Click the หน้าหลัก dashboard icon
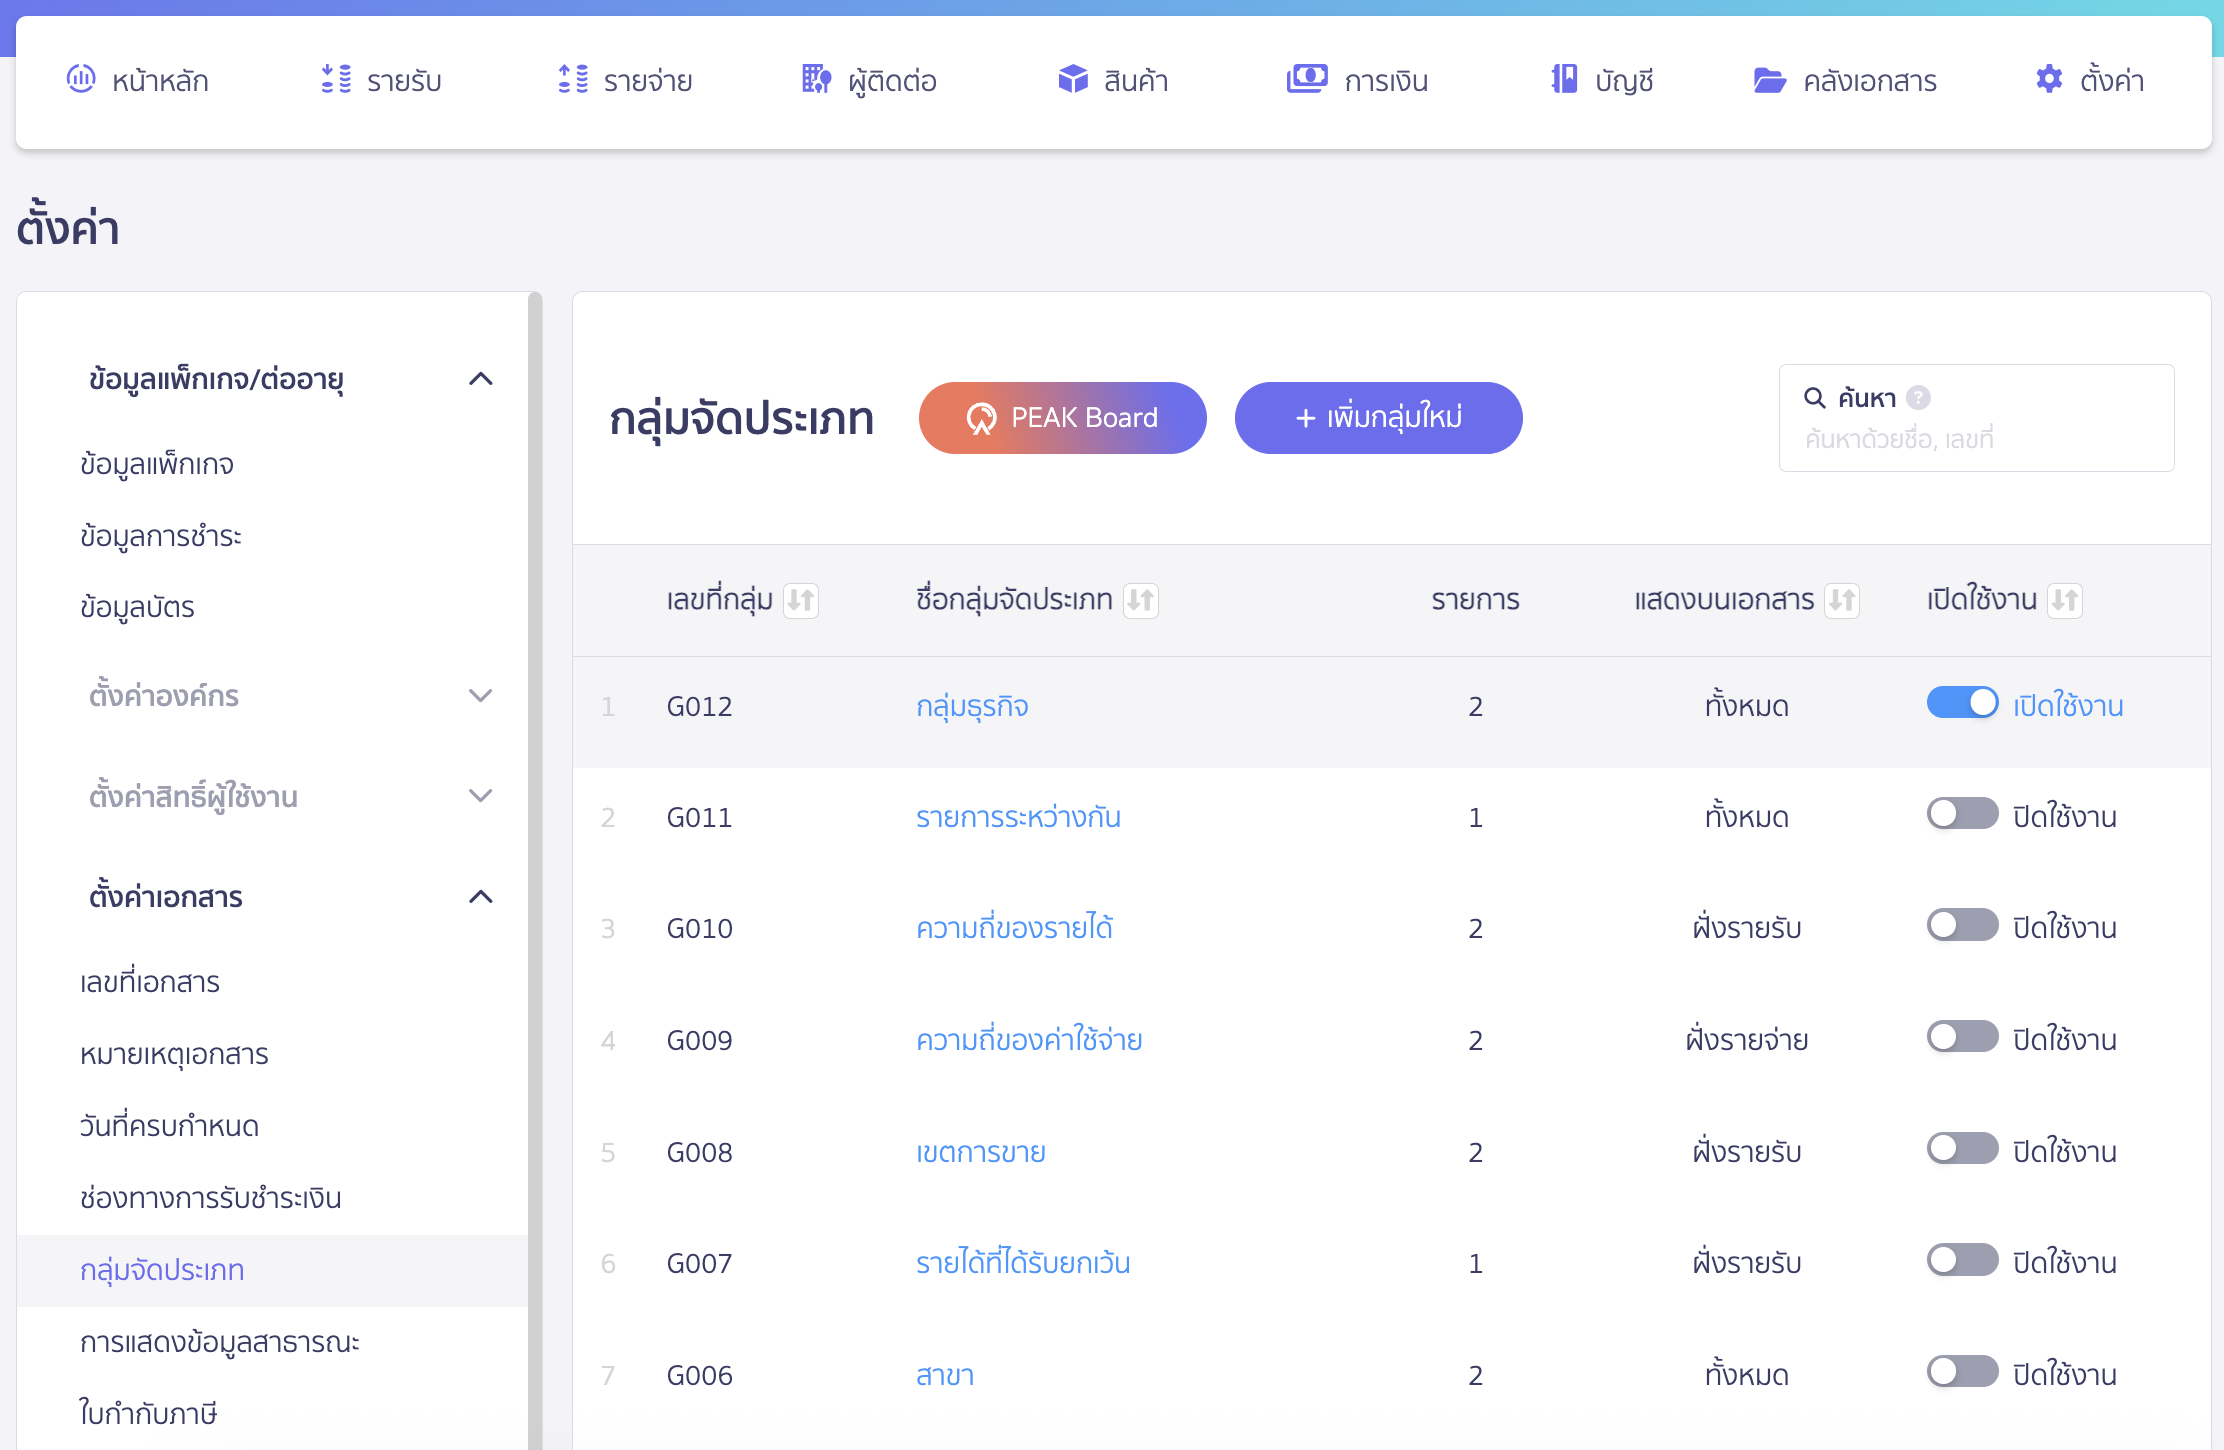Screen dimensions: 2224x1450 click(80, 79)
